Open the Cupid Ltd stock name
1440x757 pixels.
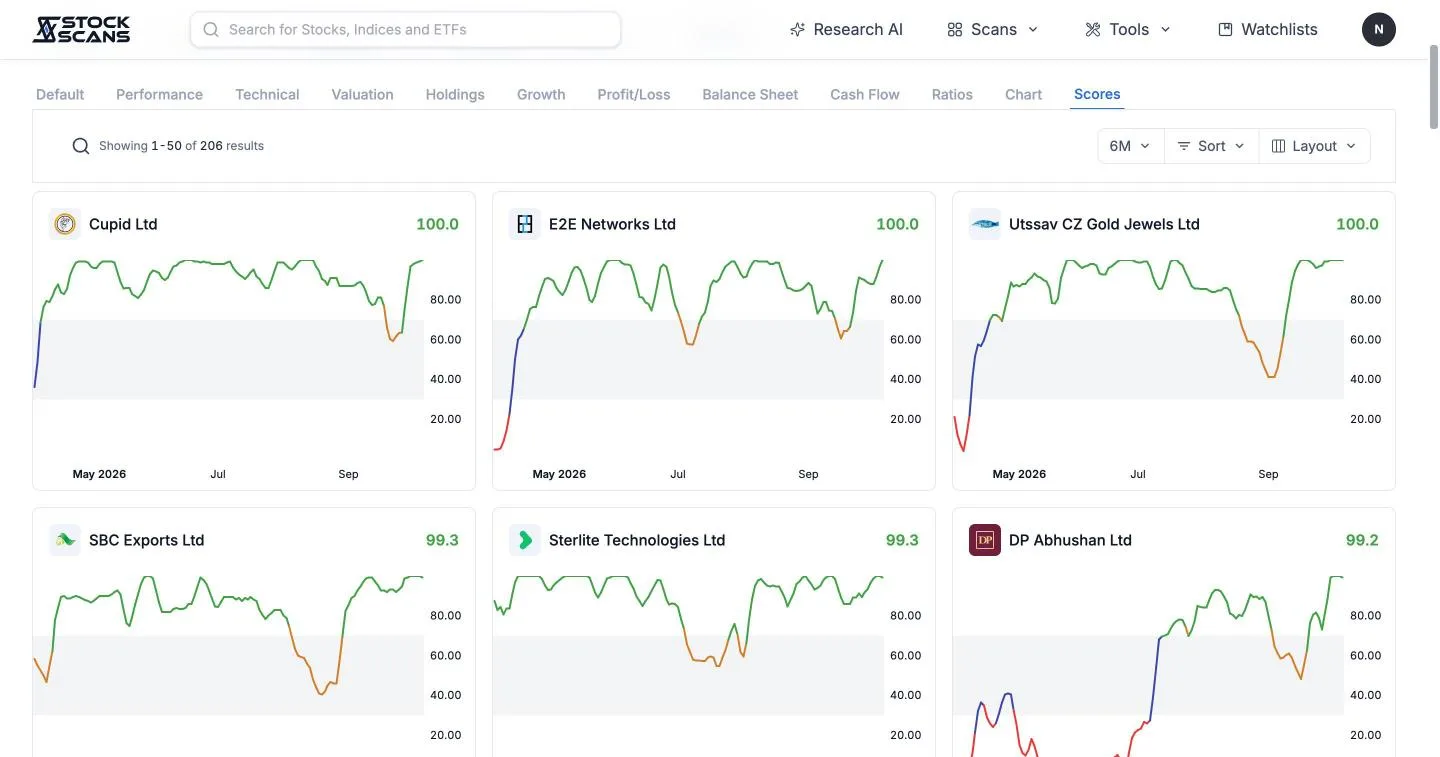click(x=123, y=224)
